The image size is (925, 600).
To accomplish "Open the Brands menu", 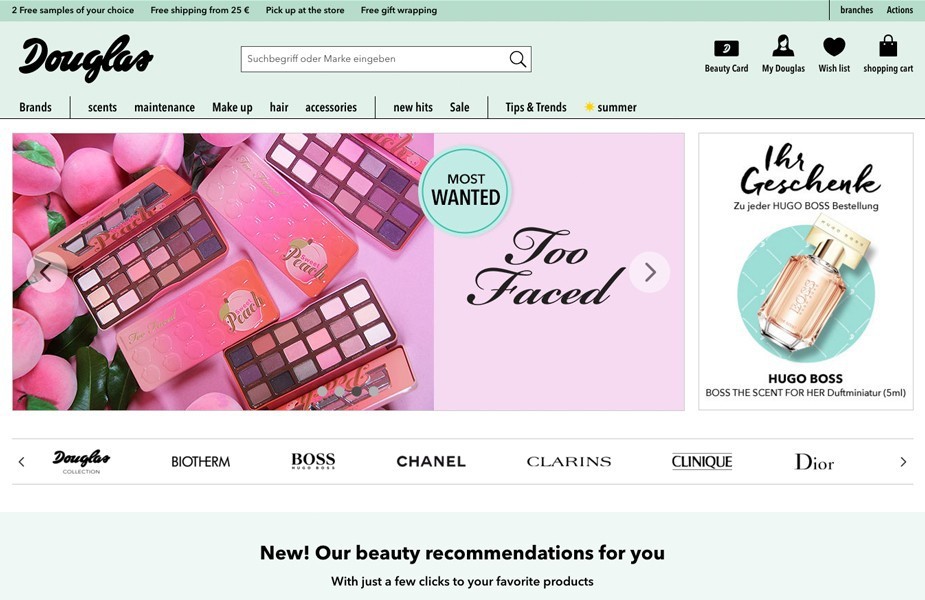I will pos(35,107).
